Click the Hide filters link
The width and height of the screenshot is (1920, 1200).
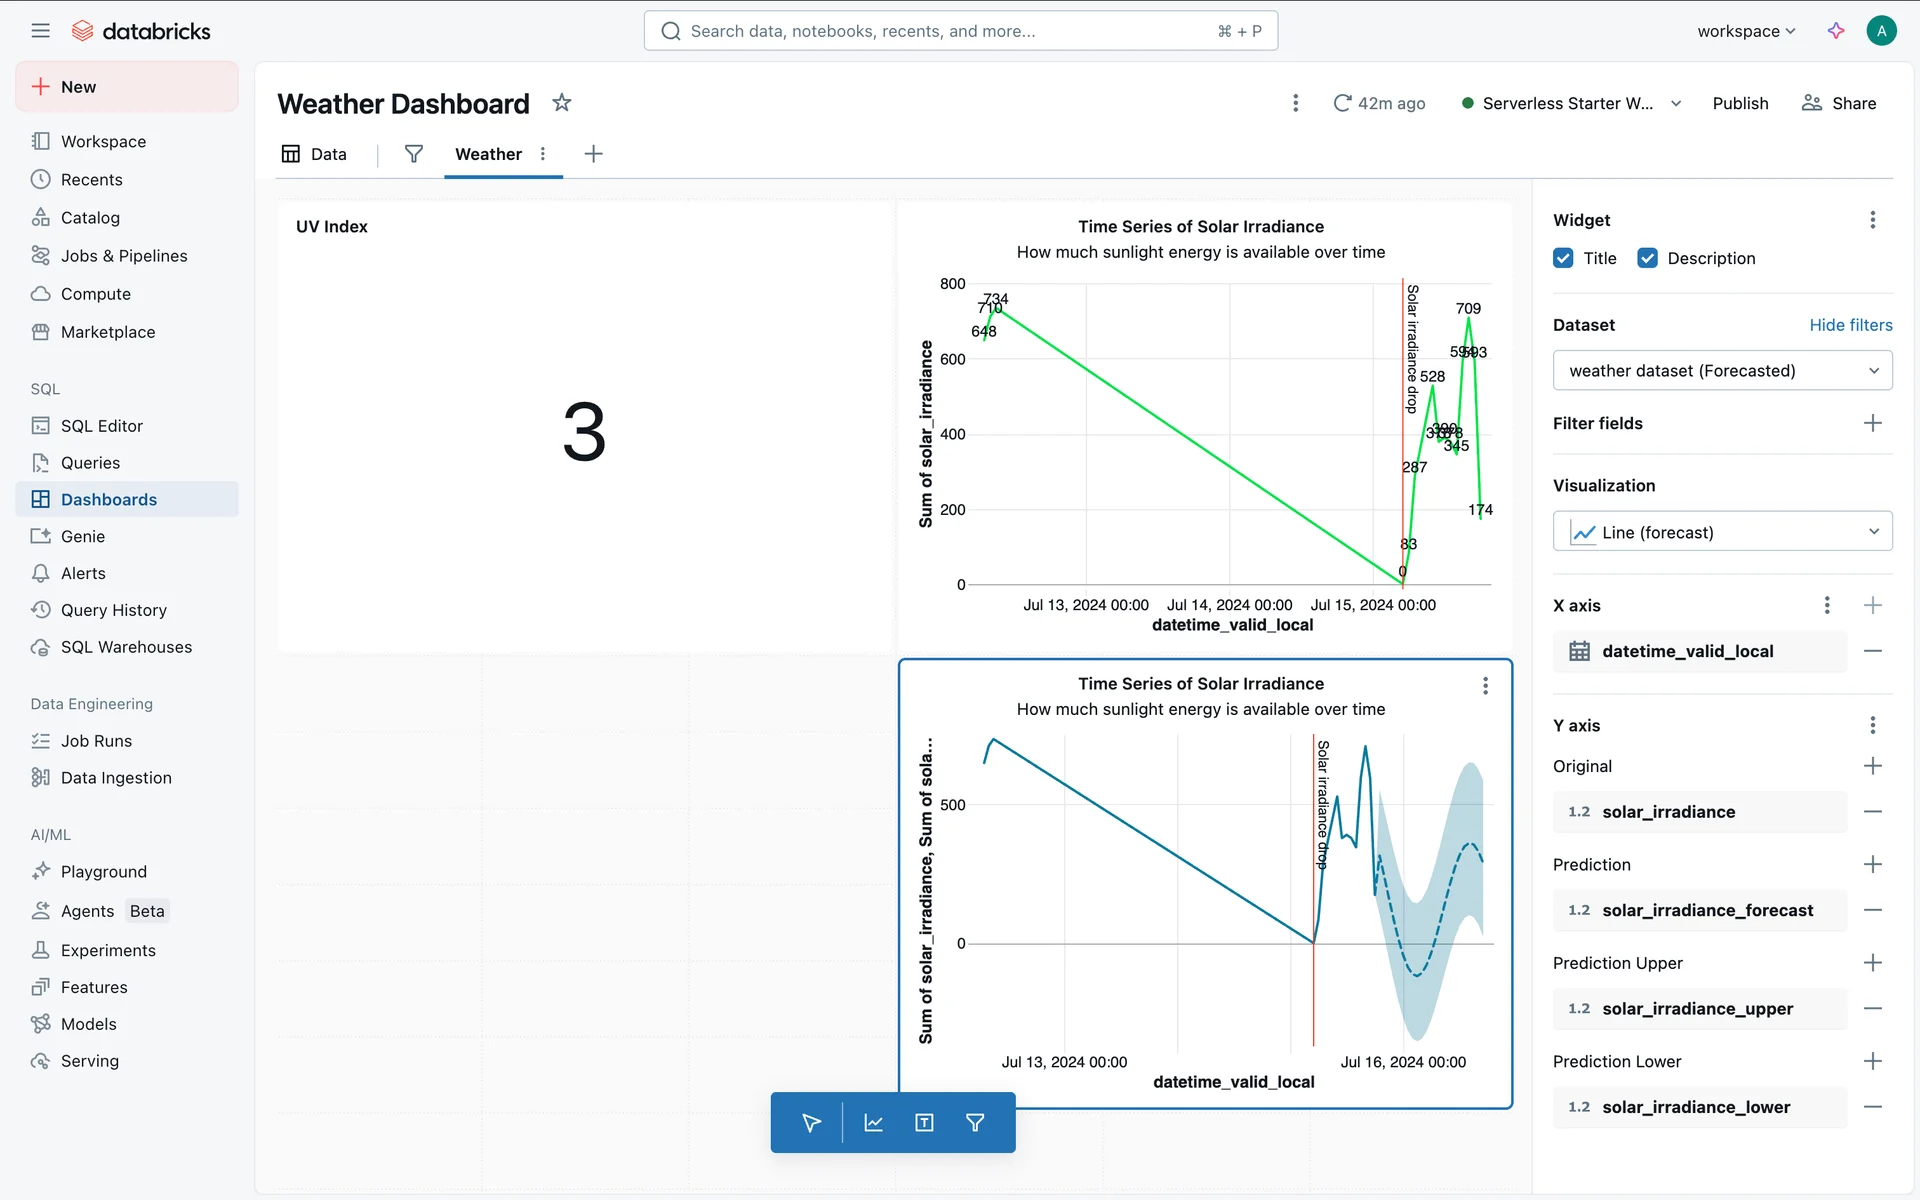(x=1850, y=325)
